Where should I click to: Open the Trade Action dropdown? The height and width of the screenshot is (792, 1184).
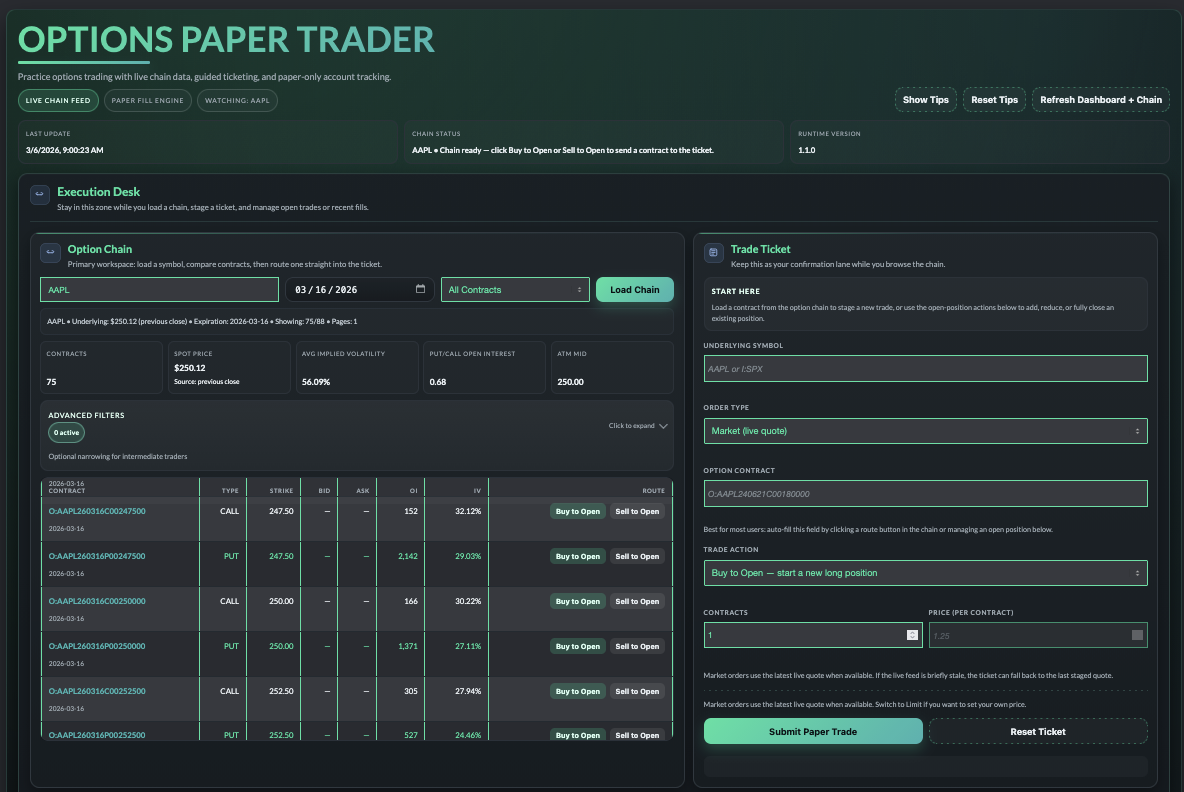[x=925, y=573]
